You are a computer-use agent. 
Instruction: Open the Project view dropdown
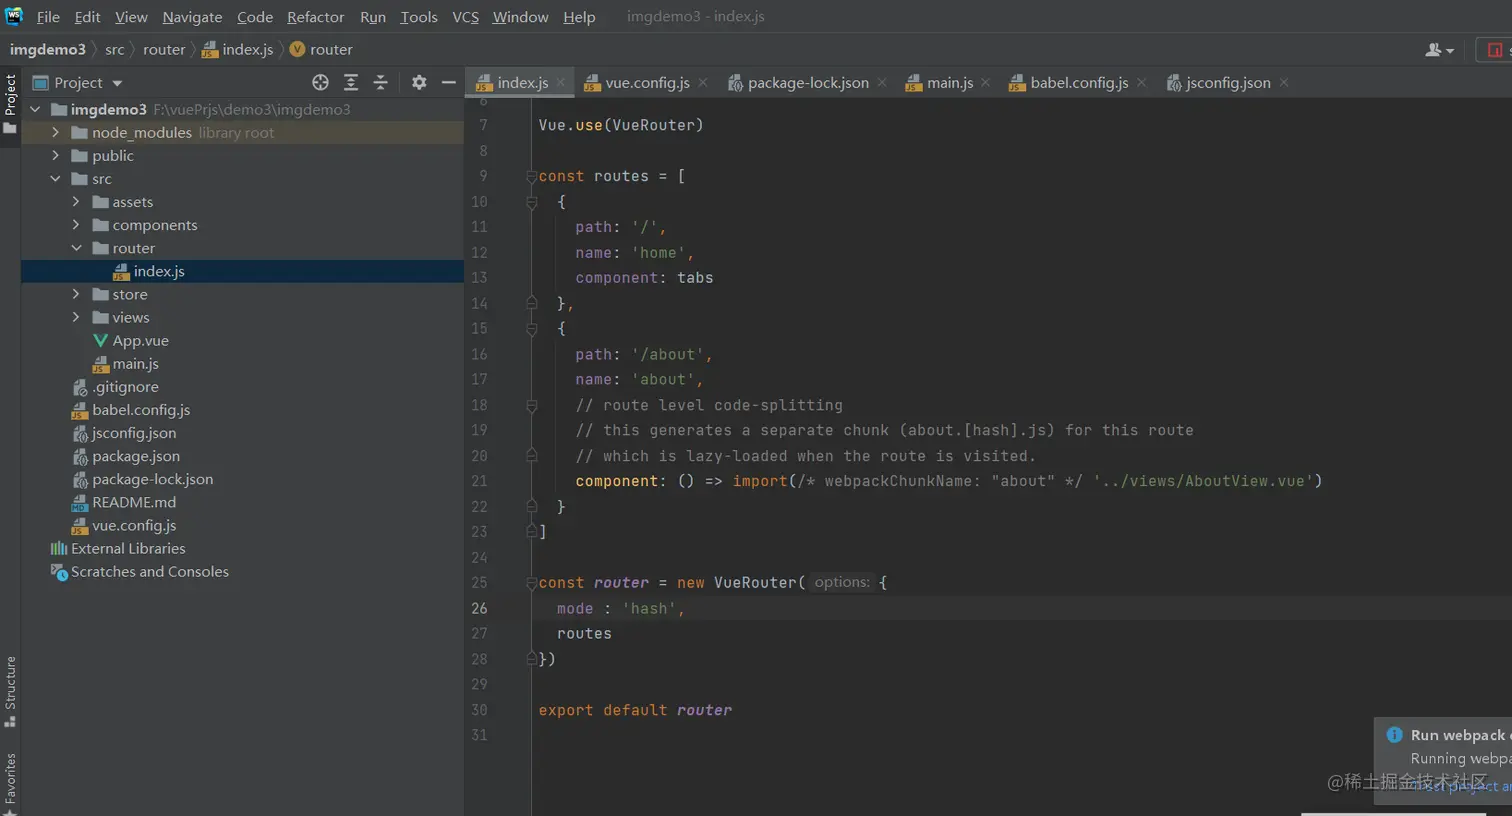(x=117, y=83)
